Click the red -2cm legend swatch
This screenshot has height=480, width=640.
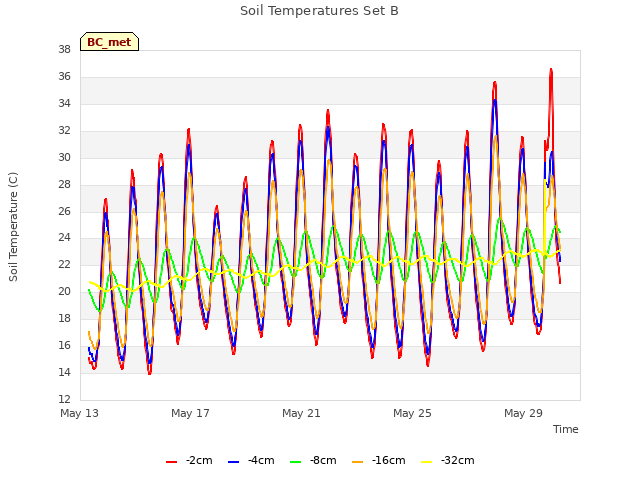171,462
